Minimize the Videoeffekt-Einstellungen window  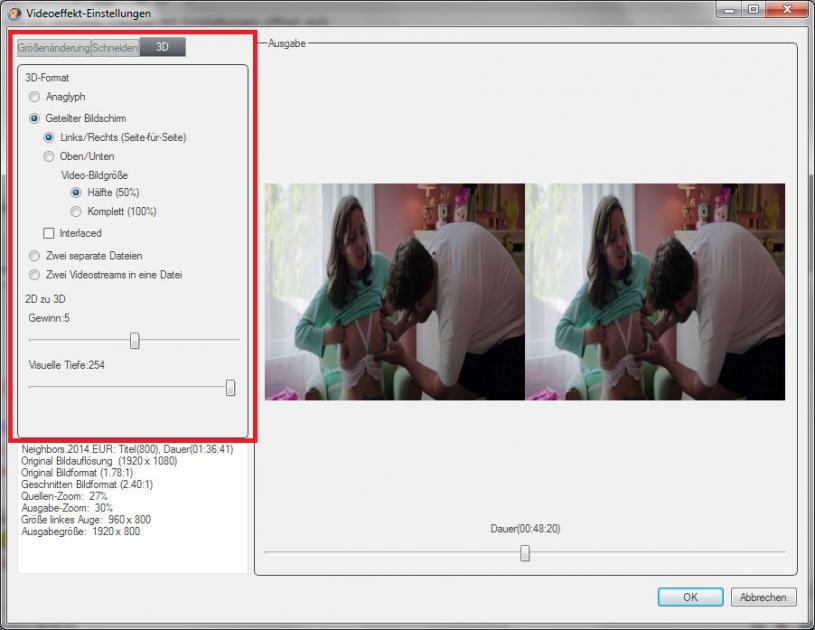(729, 9)
